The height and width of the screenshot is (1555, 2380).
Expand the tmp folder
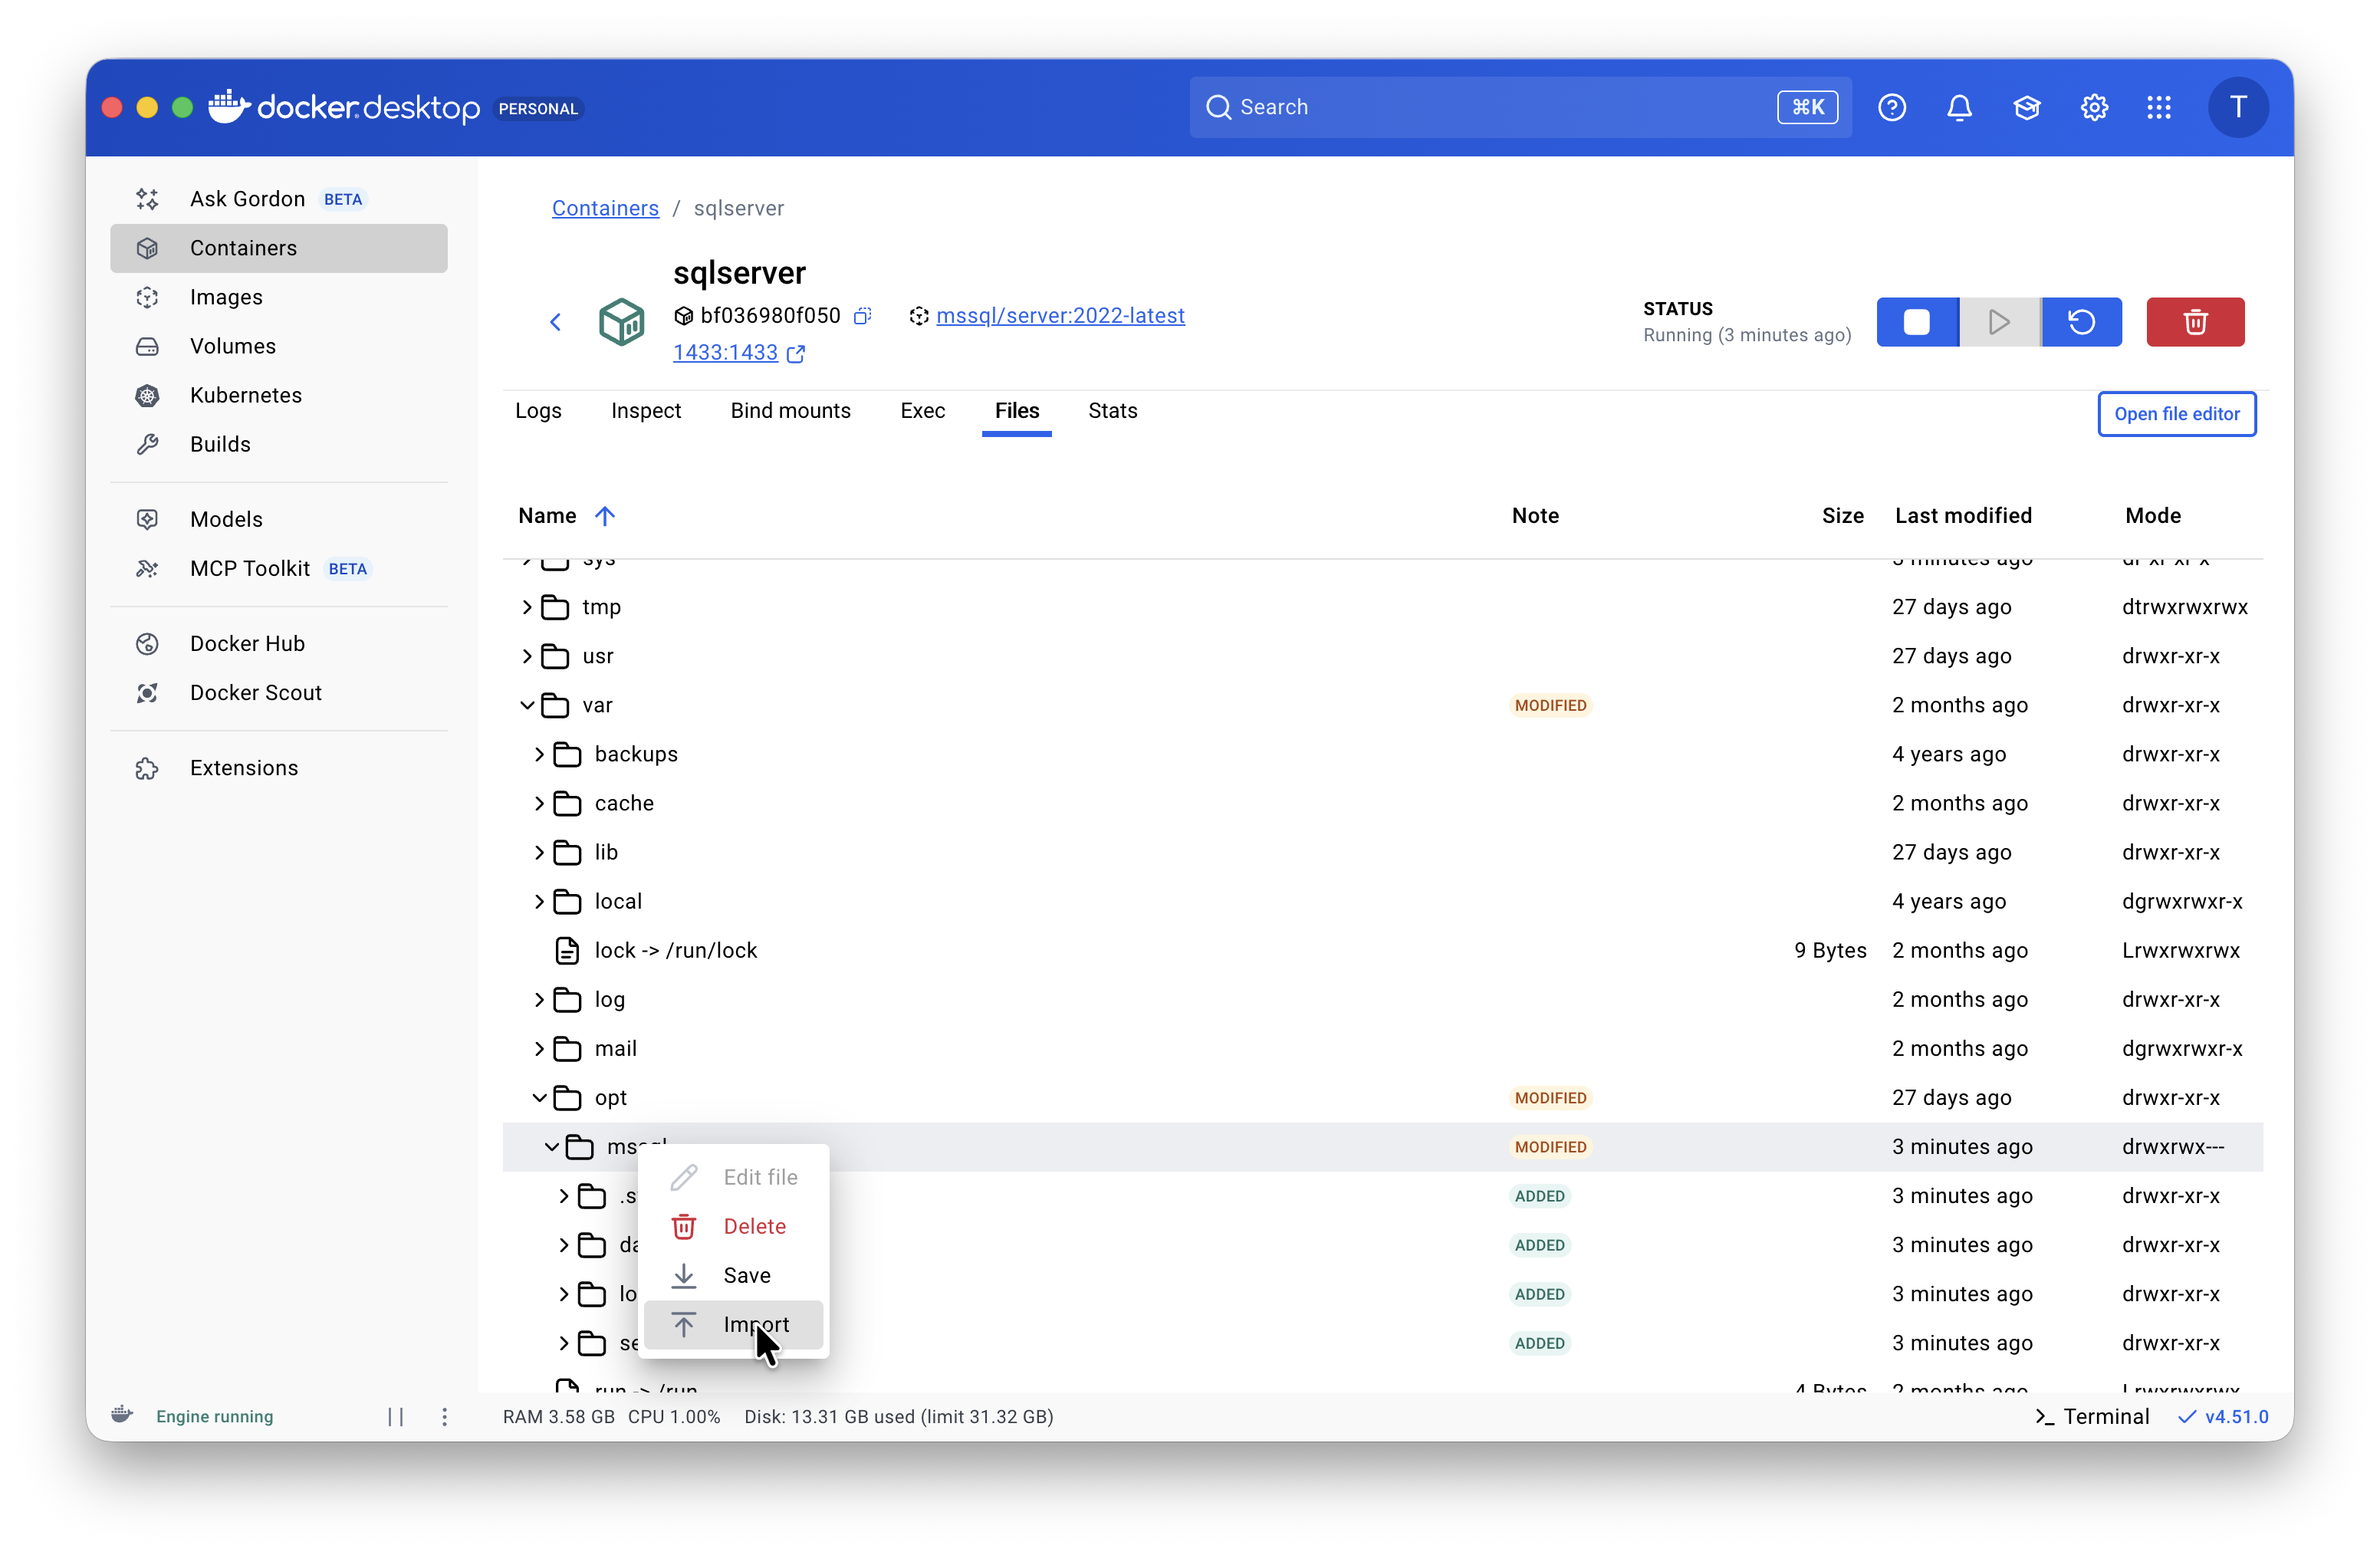point(527,607)
